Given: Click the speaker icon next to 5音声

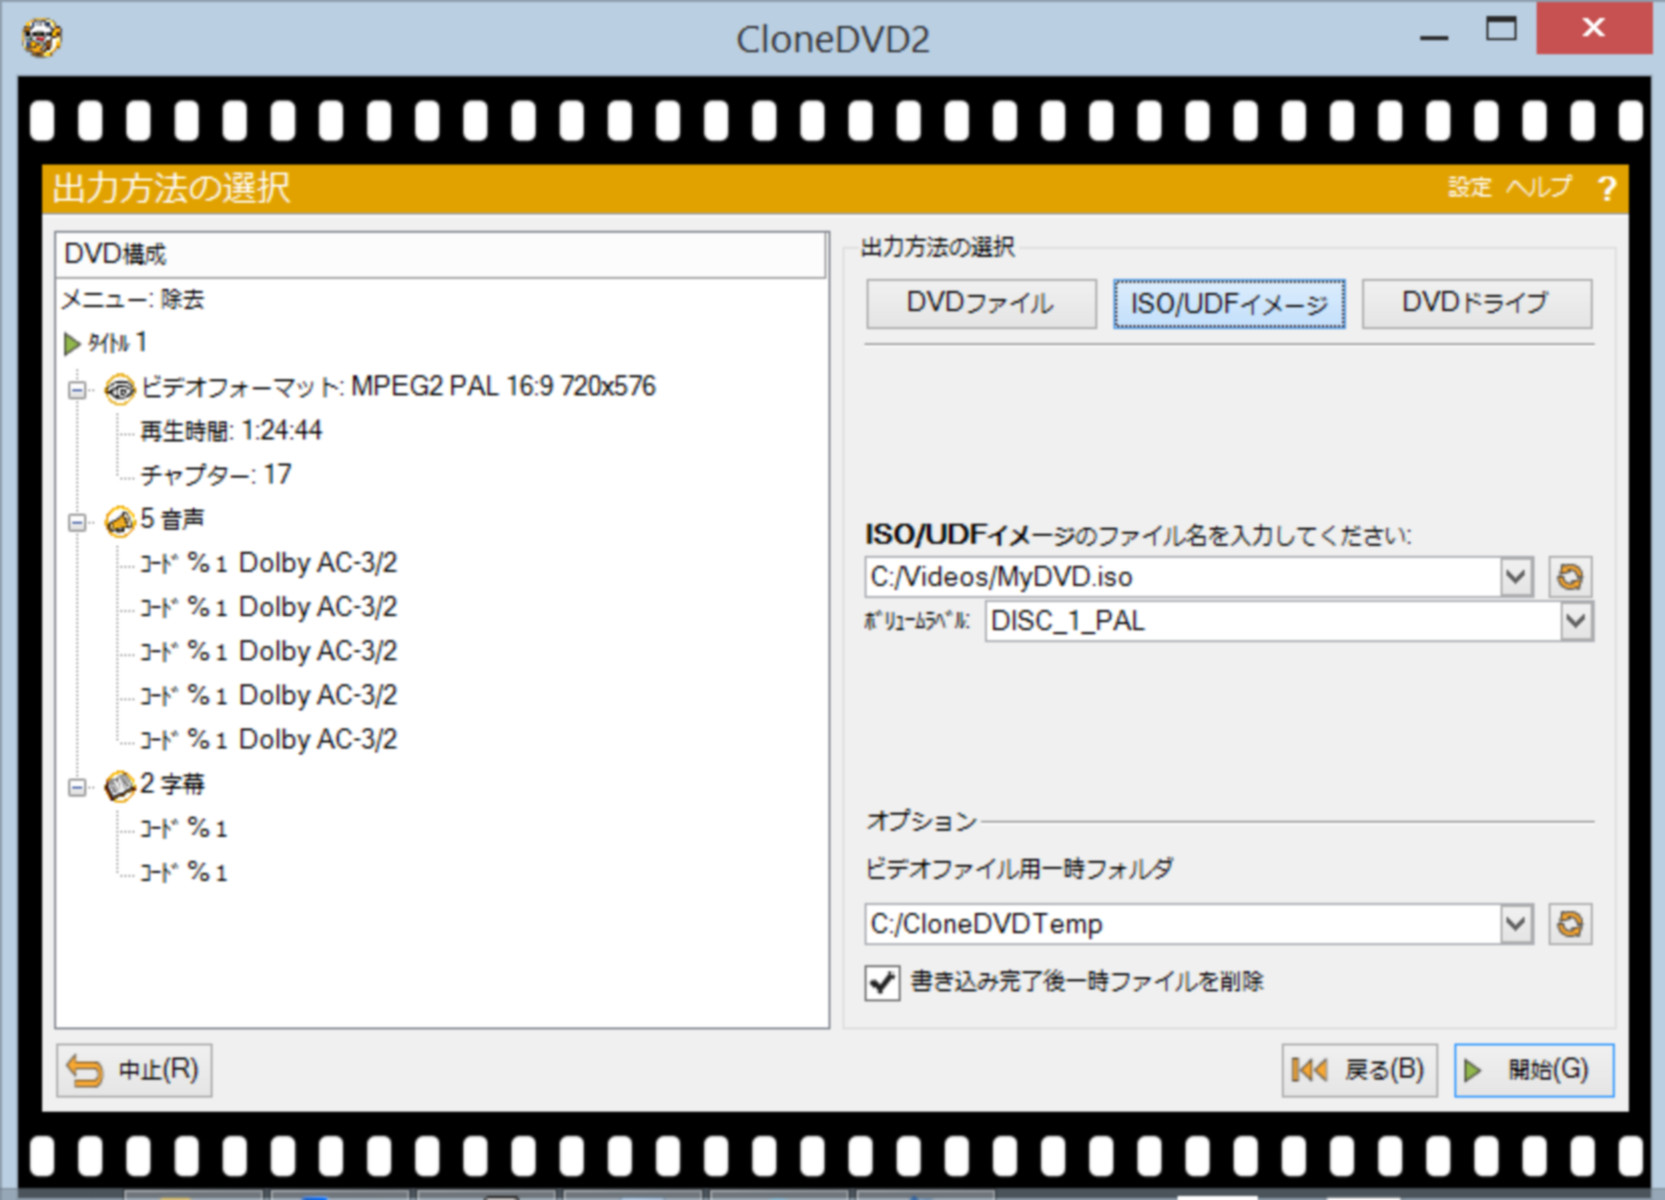Looking at the screenshot, I should [121, 519].
